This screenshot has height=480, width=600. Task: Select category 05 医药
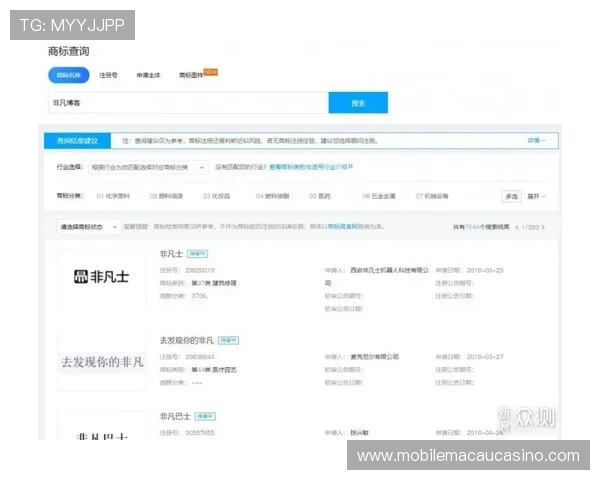click(320, 196)
